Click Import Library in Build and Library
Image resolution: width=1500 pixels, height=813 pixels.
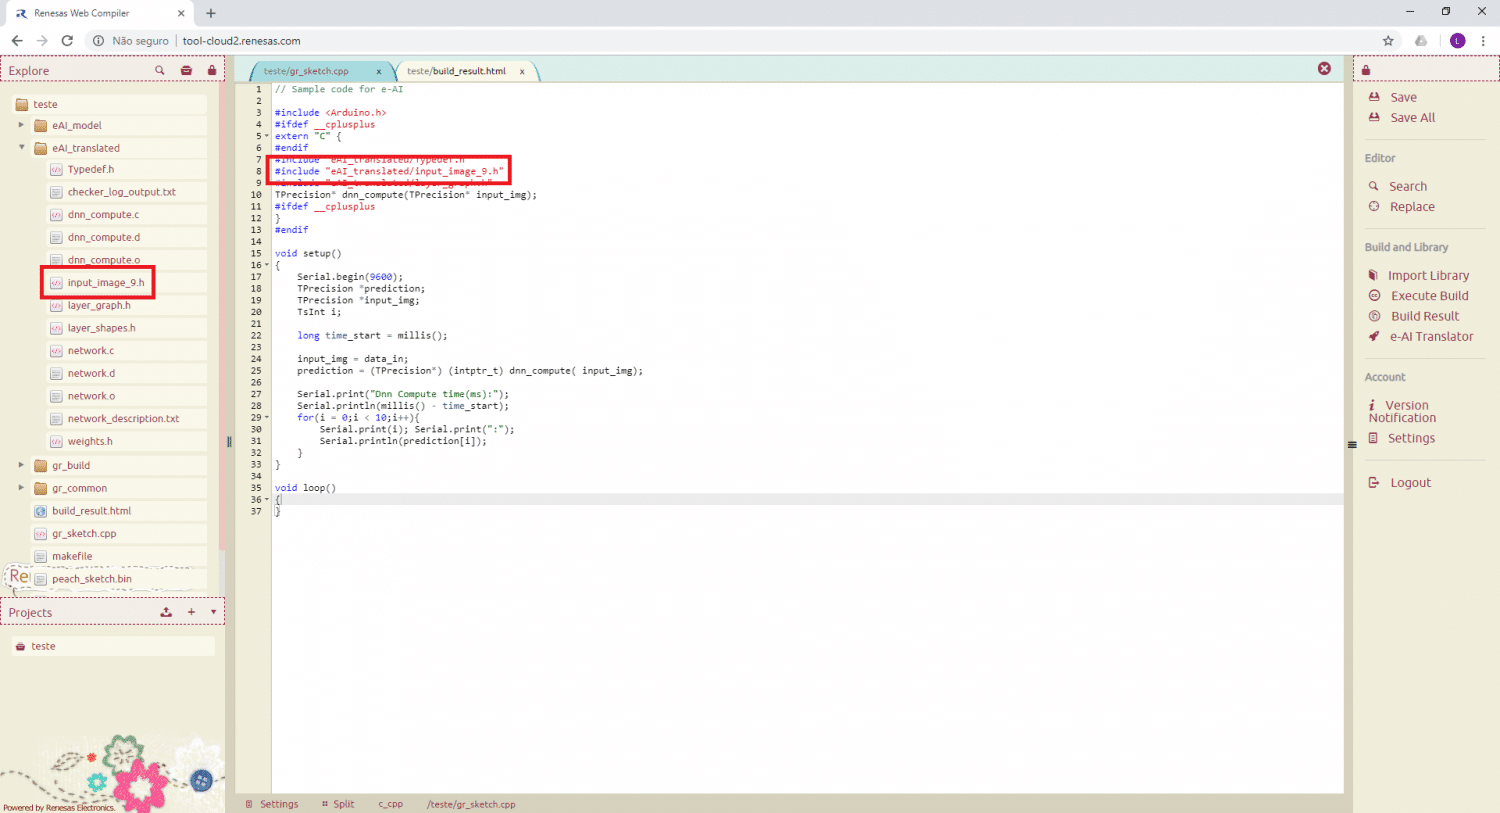coord(1428,276)
